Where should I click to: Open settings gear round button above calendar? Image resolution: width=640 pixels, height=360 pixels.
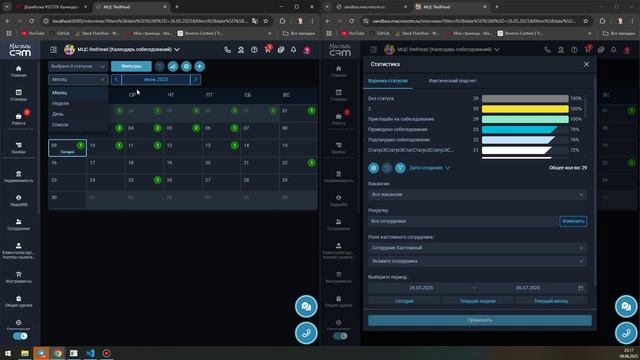186,66
